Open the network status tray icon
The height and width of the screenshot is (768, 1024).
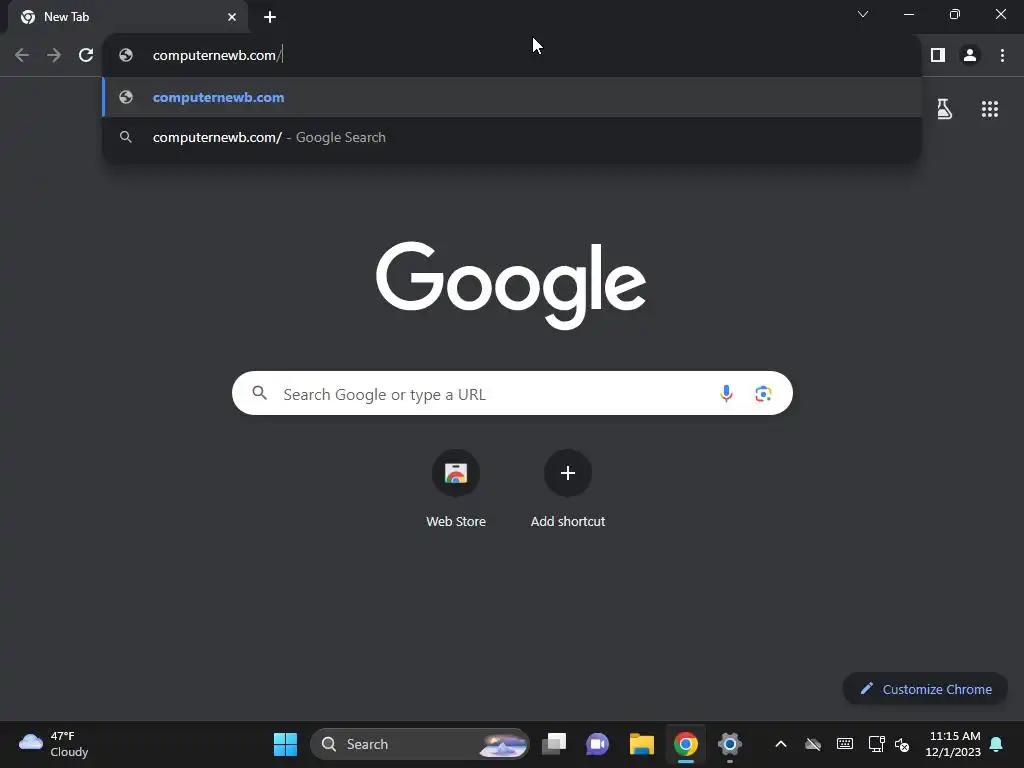[876, 744]
